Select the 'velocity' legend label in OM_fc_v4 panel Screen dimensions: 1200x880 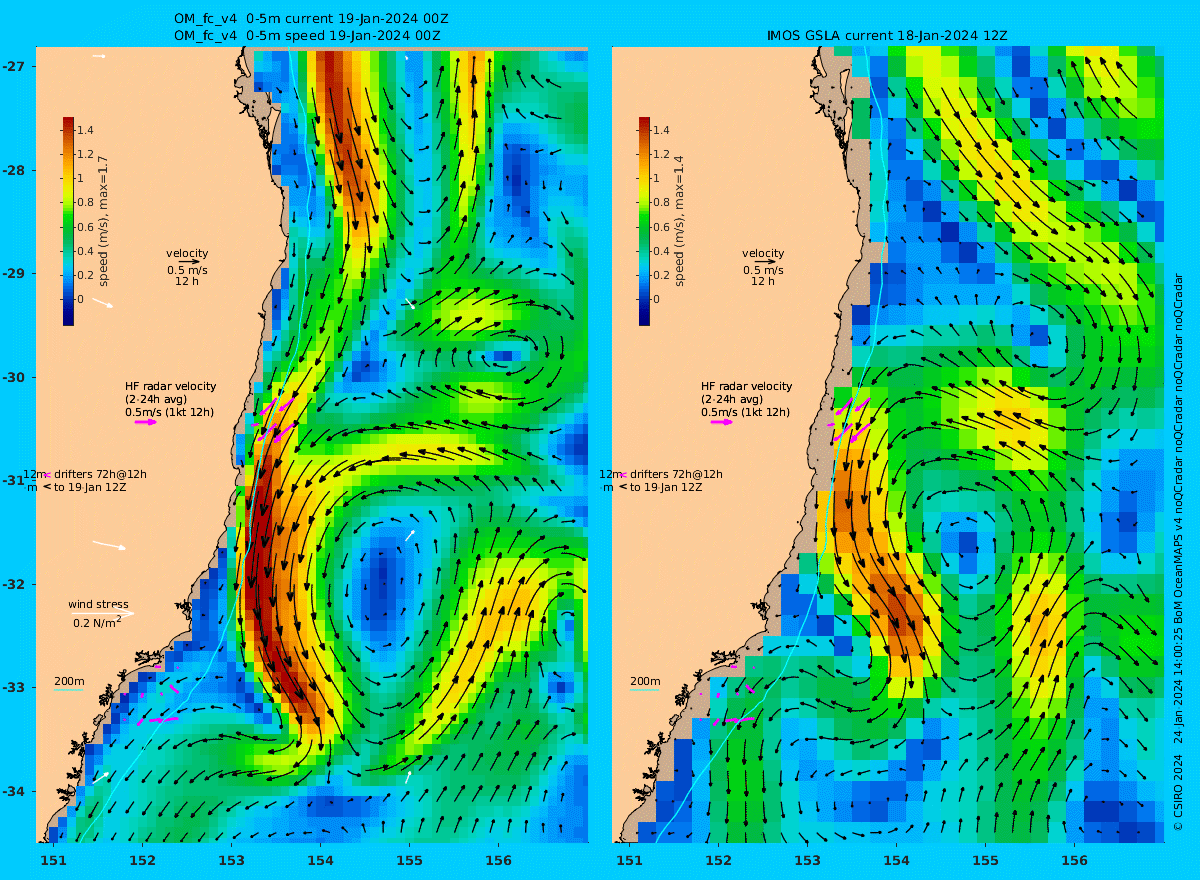pyautogui.click(x=187, y=253)
